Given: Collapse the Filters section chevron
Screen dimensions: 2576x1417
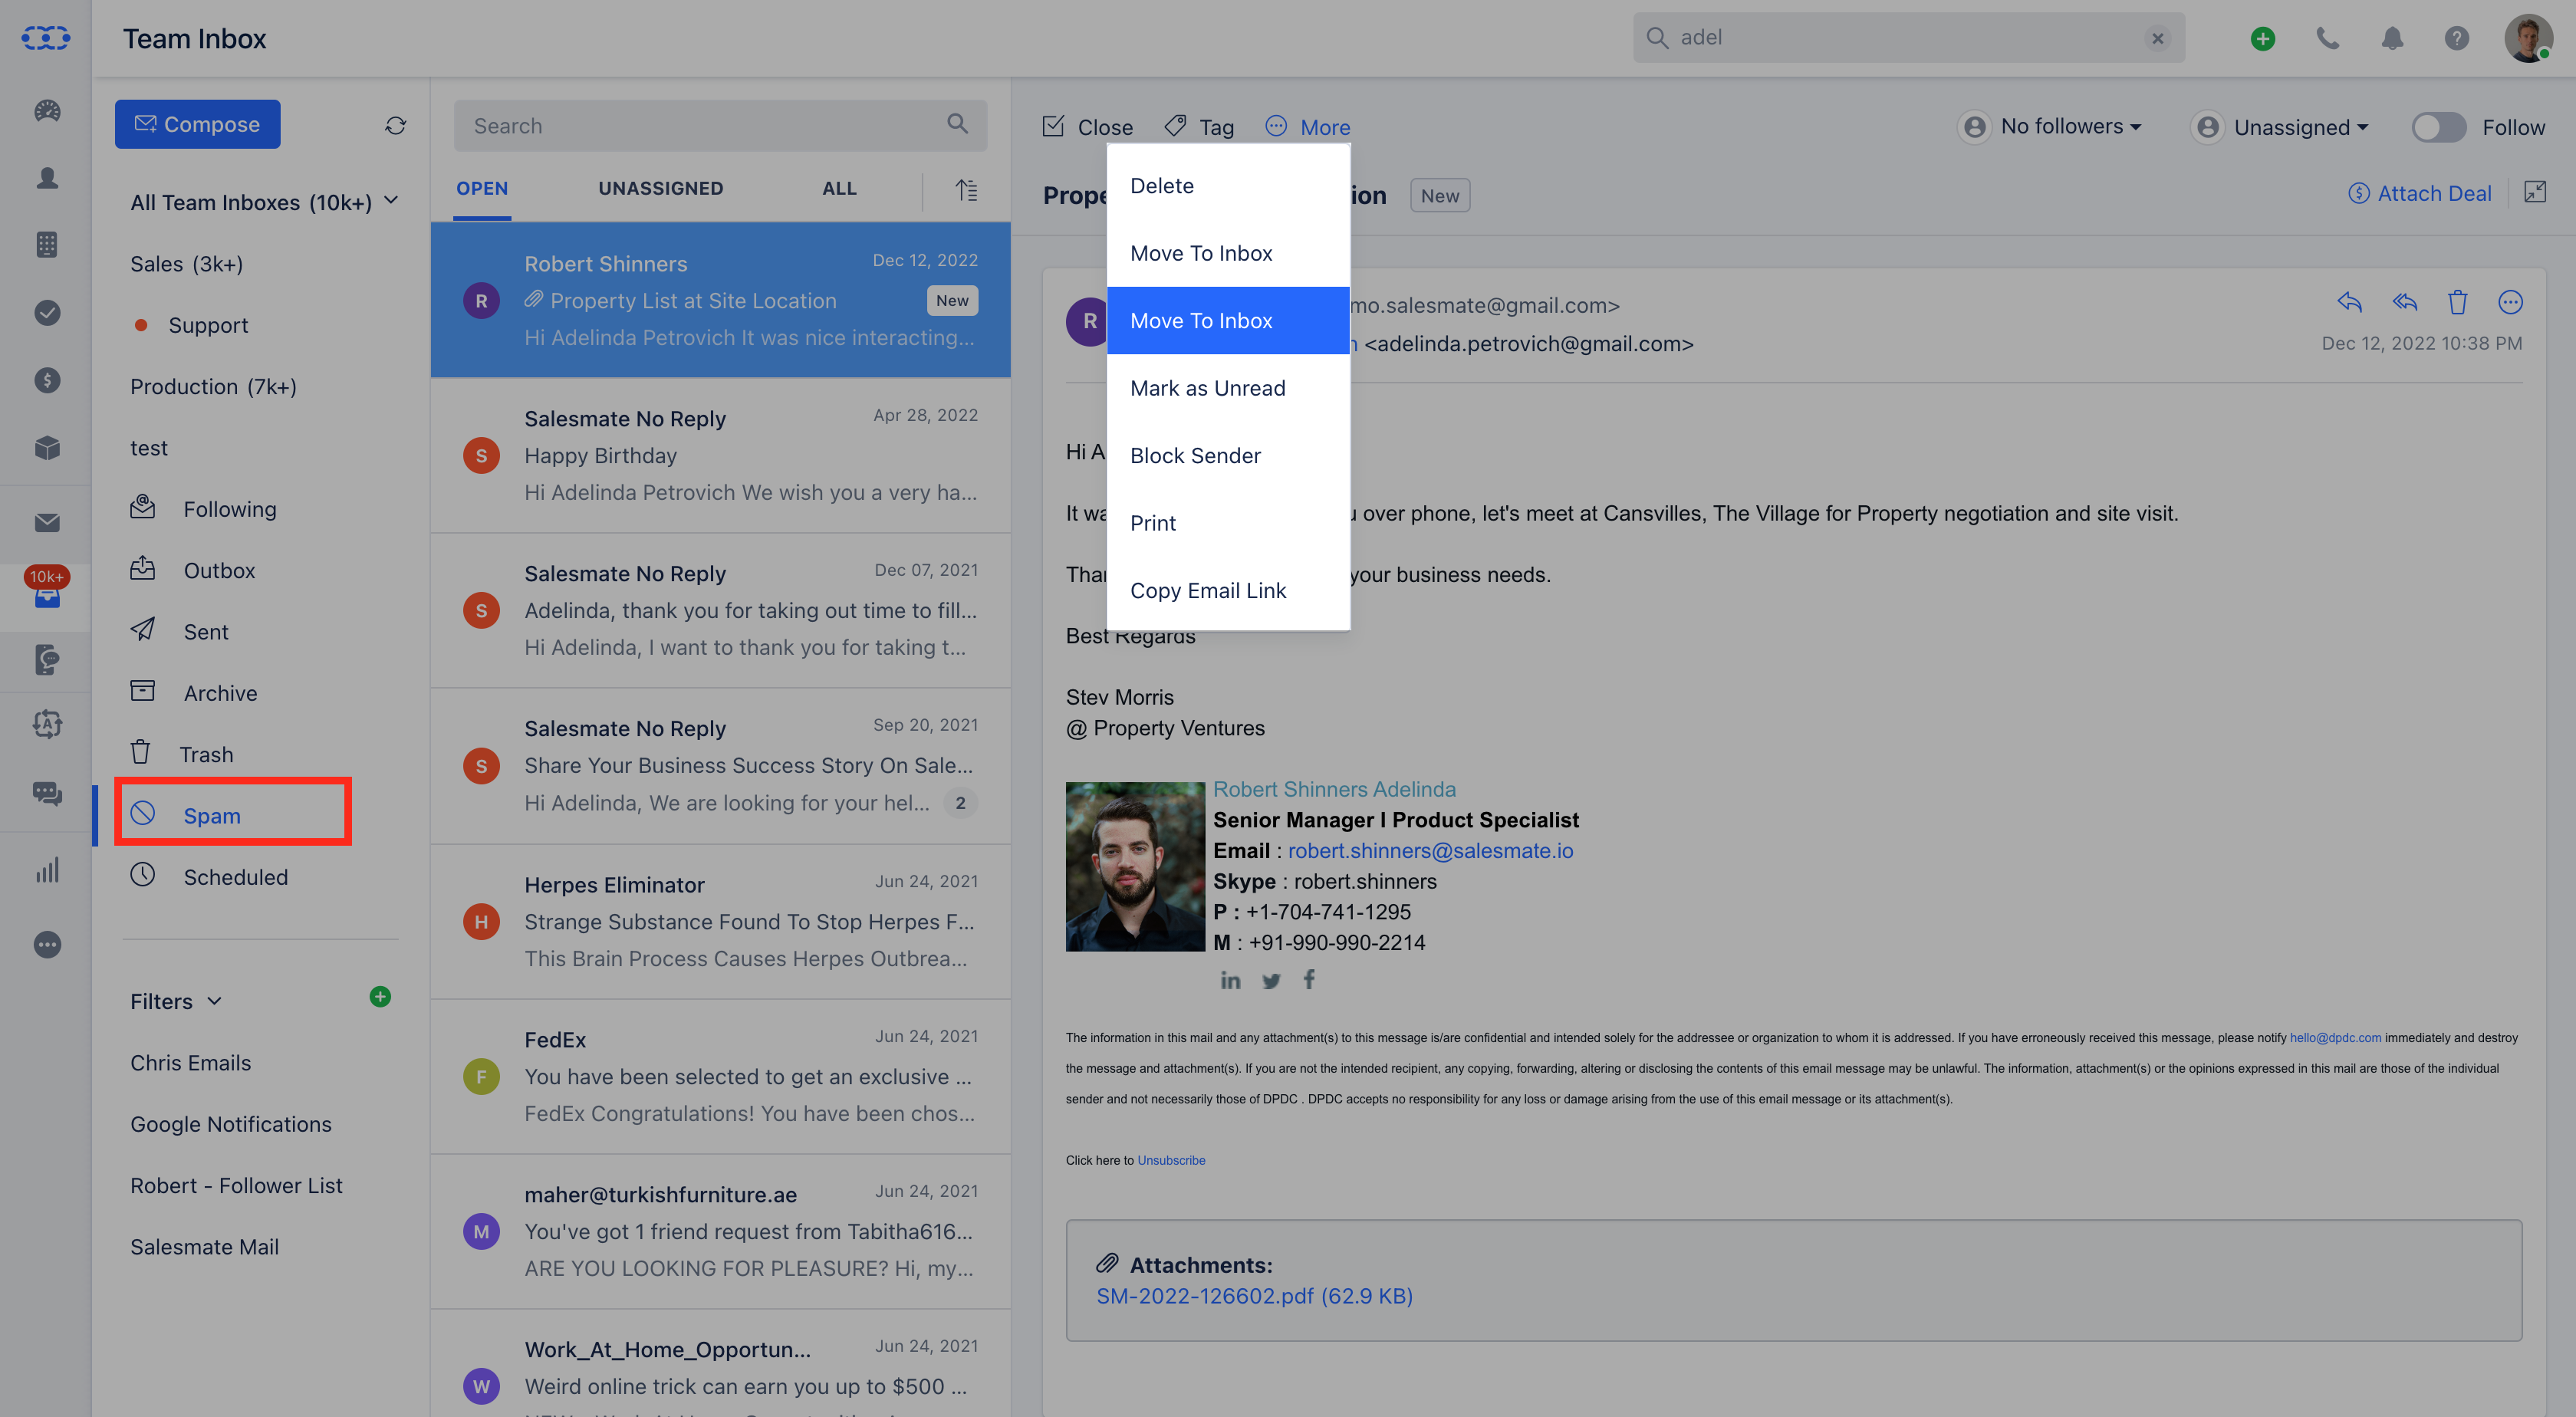Looking at the screenshot, I should click(214, 1001).
